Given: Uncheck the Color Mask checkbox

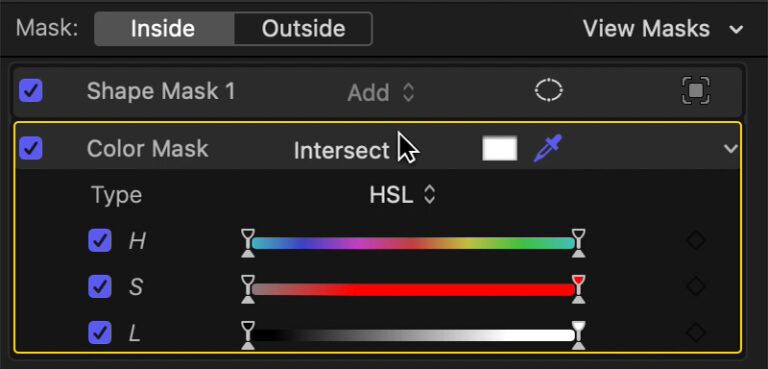Looking at the screenshot, I should coord(31,148).
